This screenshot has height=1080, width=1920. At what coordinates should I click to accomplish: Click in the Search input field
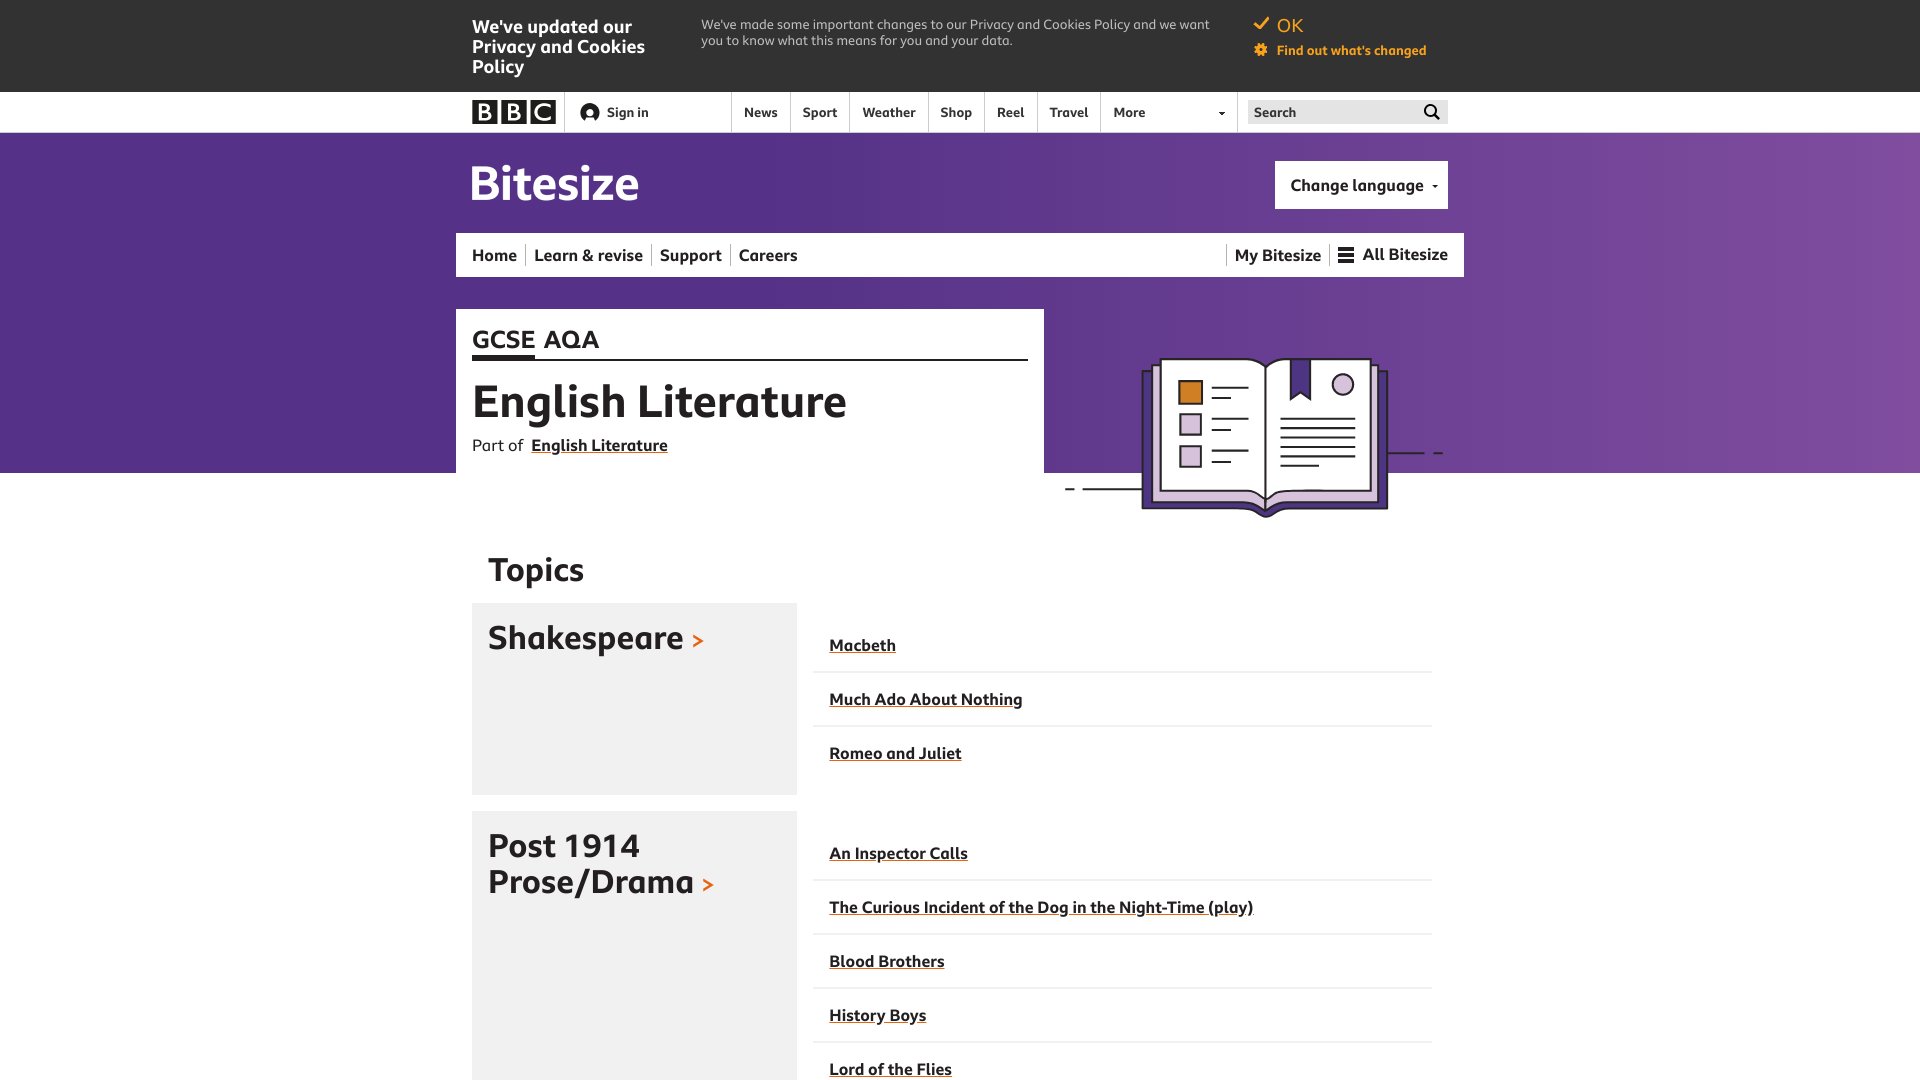pos(1333,112)
